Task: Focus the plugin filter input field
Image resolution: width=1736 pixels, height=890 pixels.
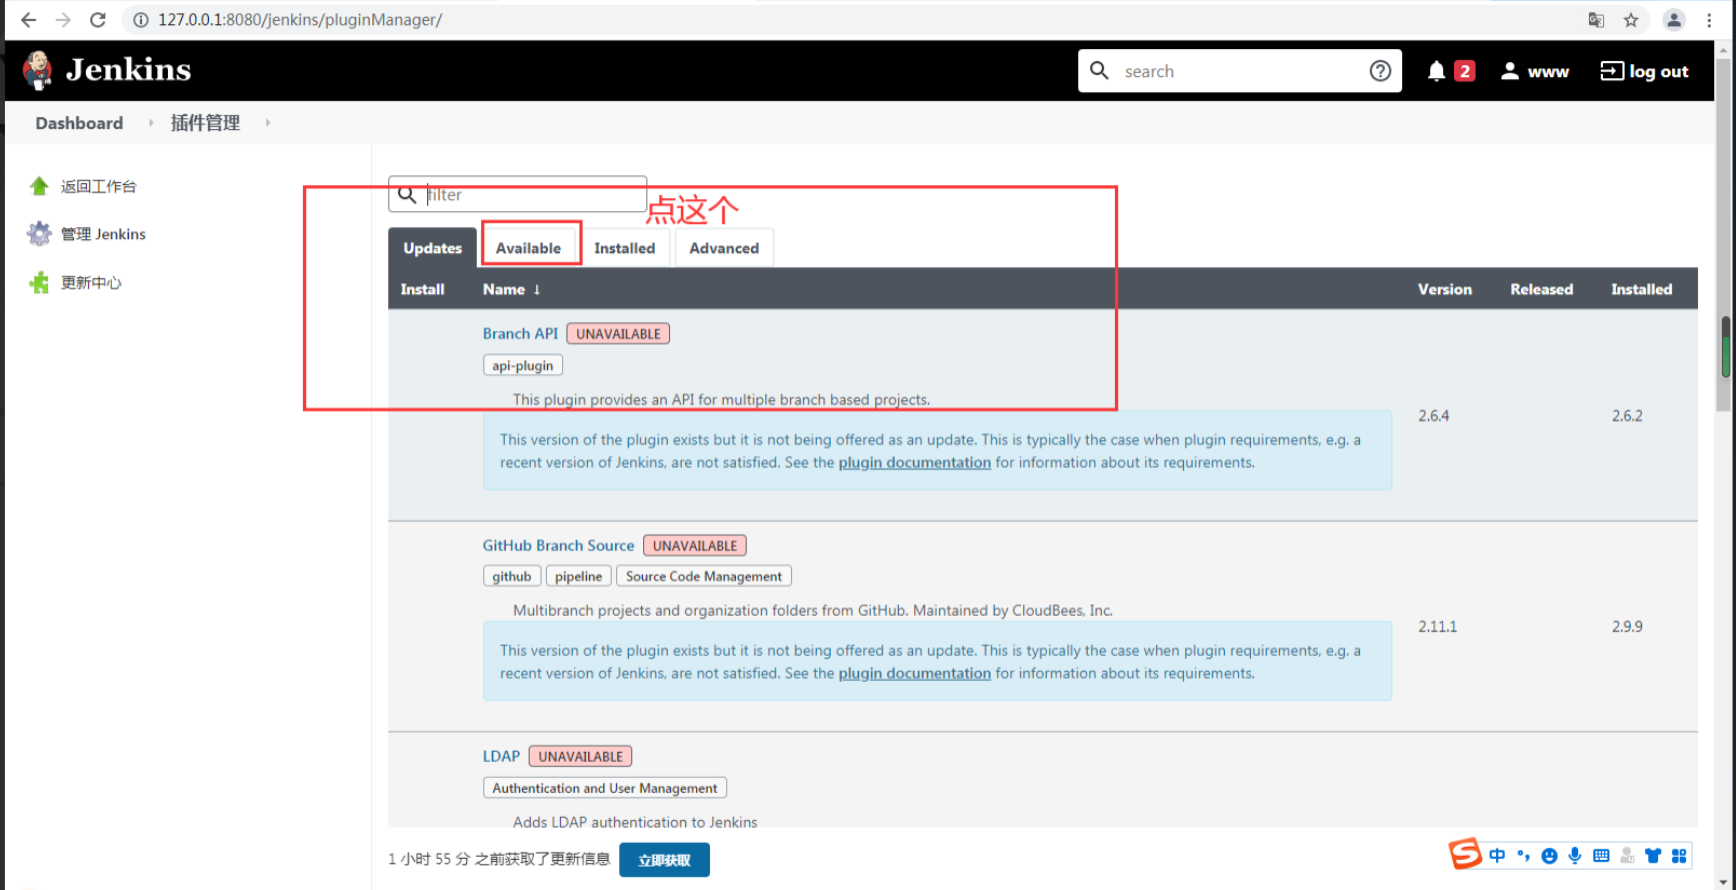Action: [518, 194]
